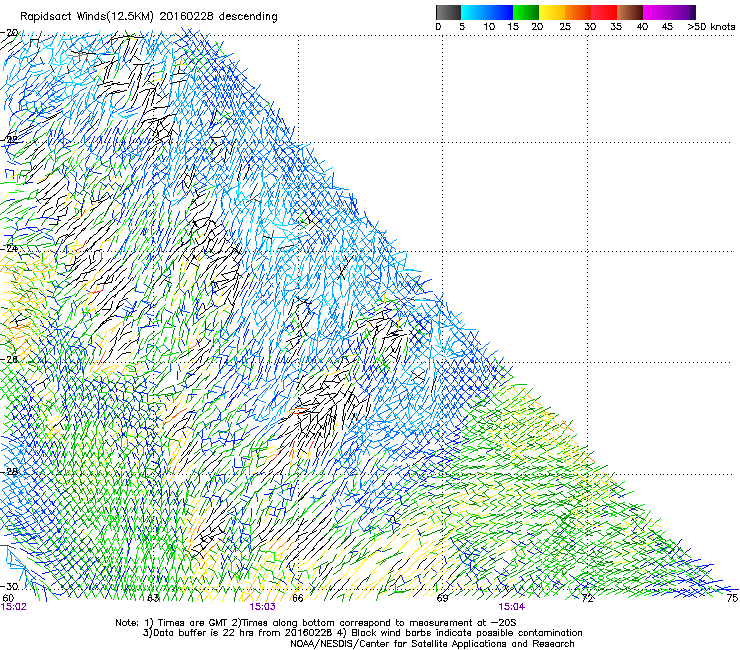Click the -24 latitude label
The height and width of the screenshot is (650, 740).
click(9, 248)
